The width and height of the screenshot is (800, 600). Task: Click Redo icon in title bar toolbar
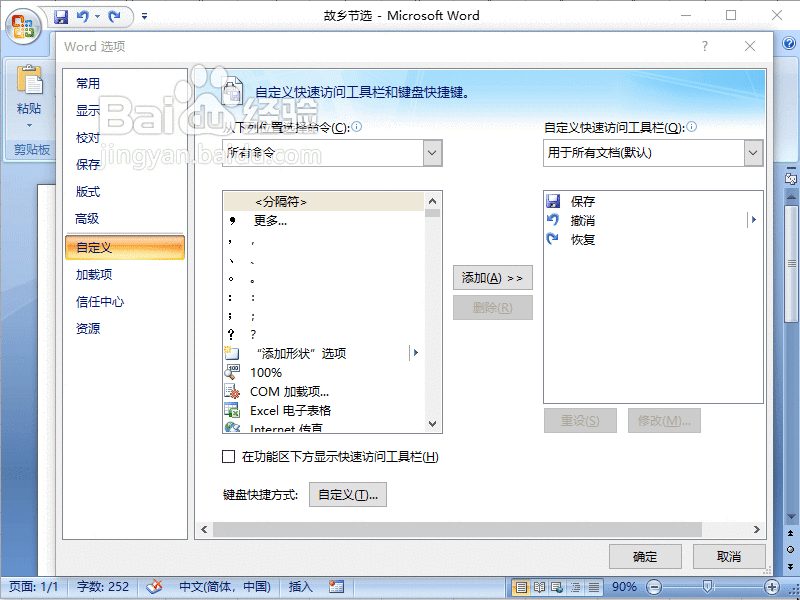click(x=115, y=17)
